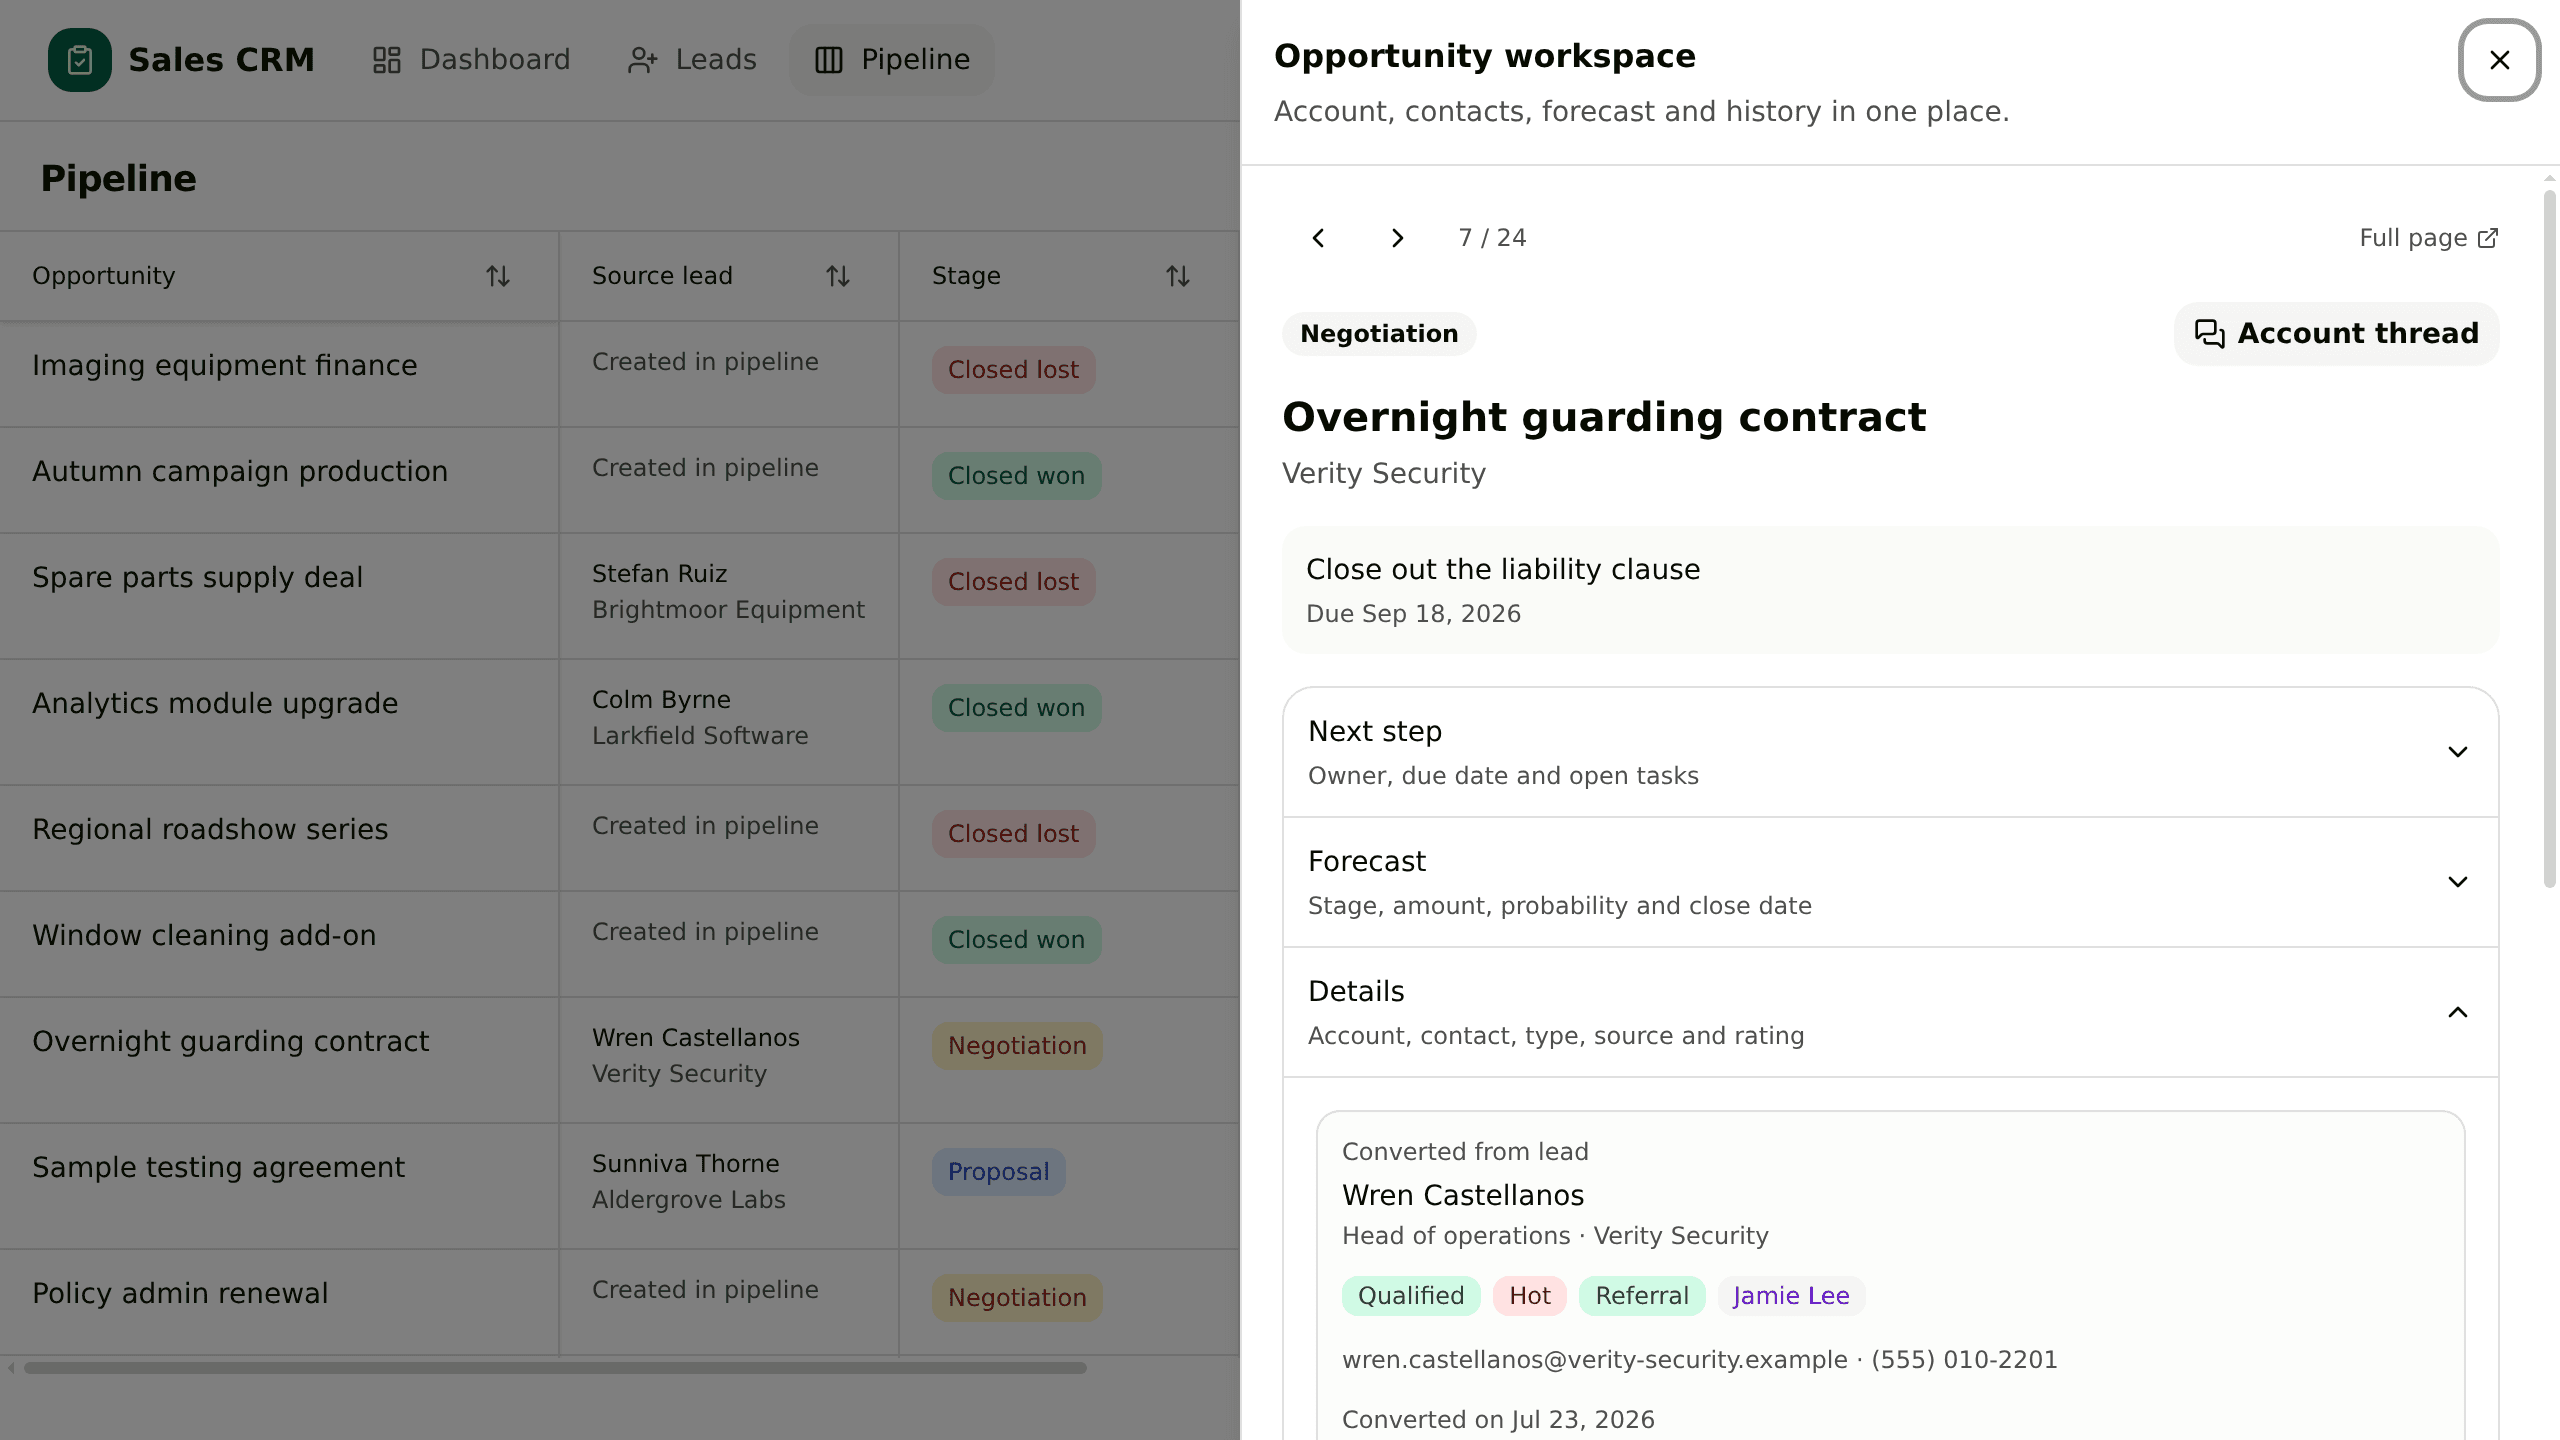2560x1440 pixels.
Task: Click the Proposal stage badge
Action: pyautogui.click(x=998, y=1172)
